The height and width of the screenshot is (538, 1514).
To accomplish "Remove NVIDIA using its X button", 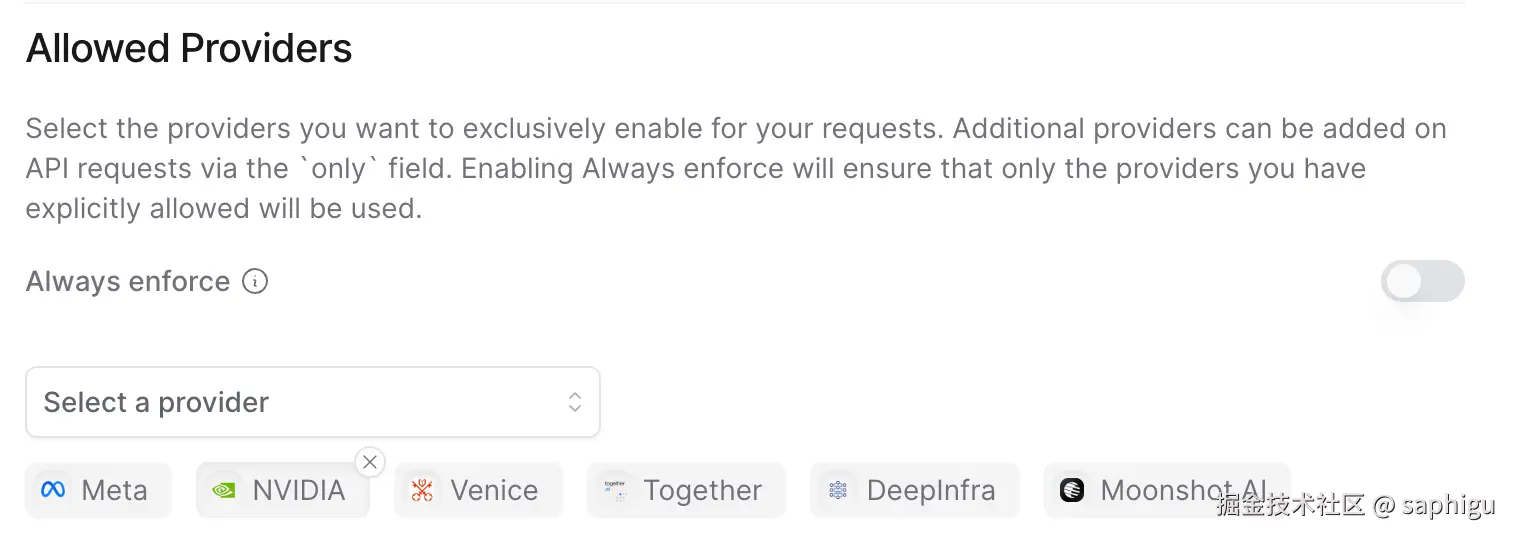I will [370, 462].
